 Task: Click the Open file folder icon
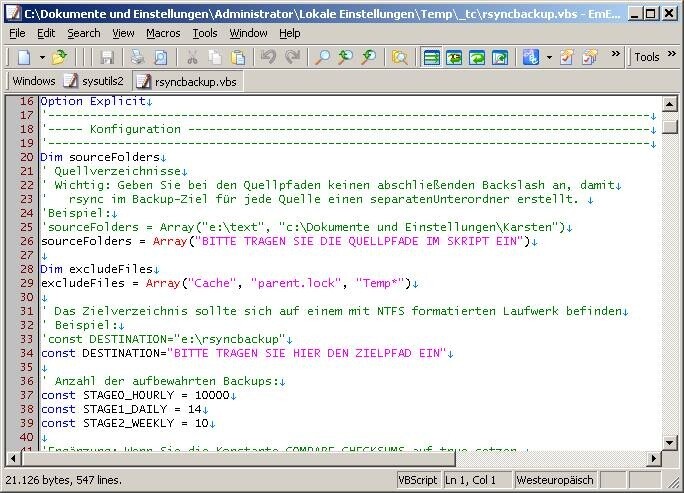point(59,57)
